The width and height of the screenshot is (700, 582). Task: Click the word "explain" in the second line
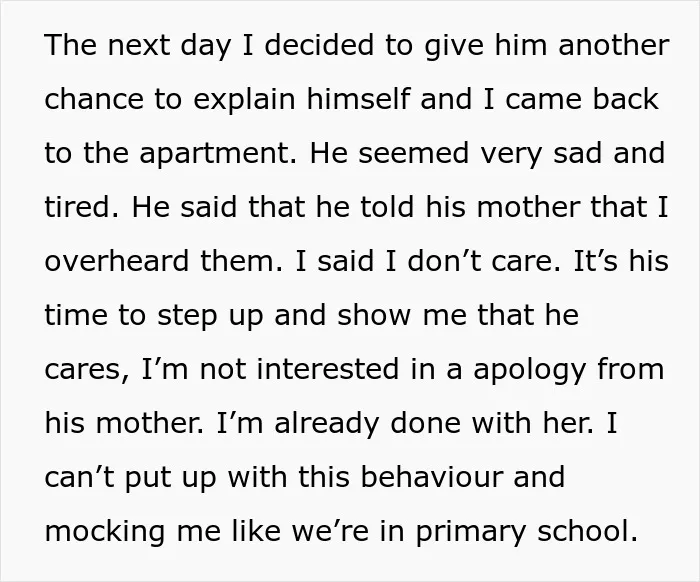point(244,101)
